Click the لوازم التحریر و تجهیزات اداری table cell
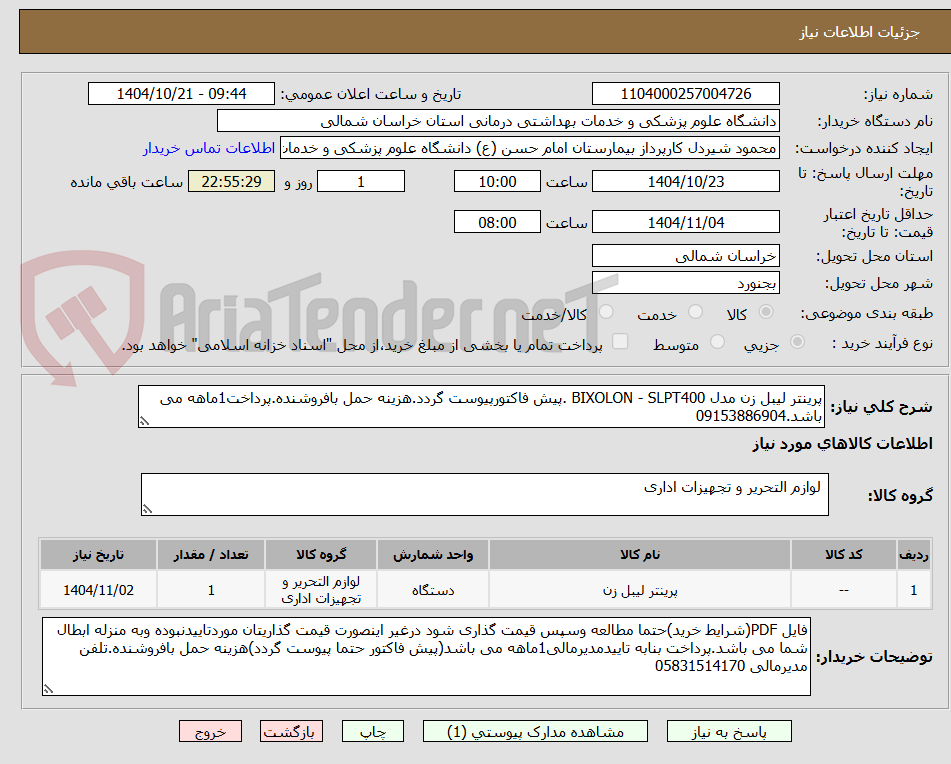 point(321,590)
